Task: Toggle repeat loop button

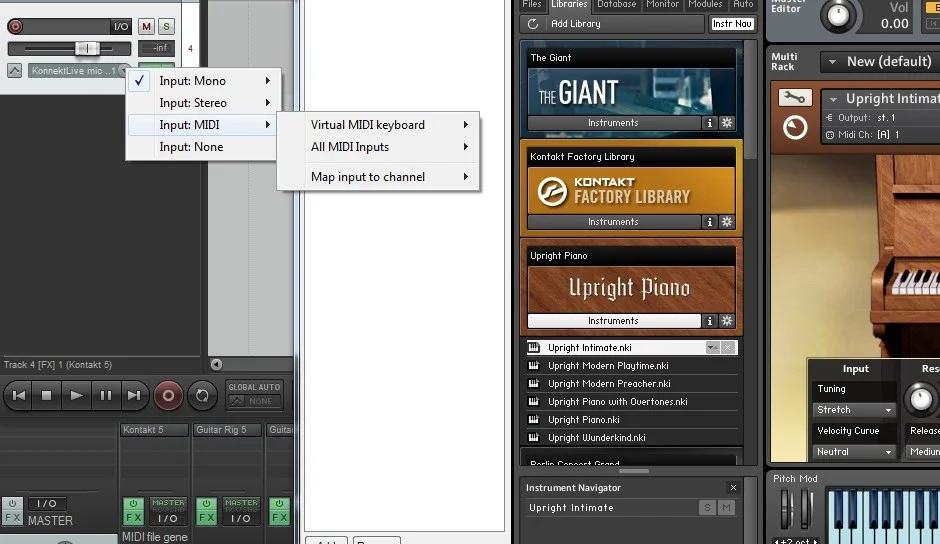Action: pos(202,396)
